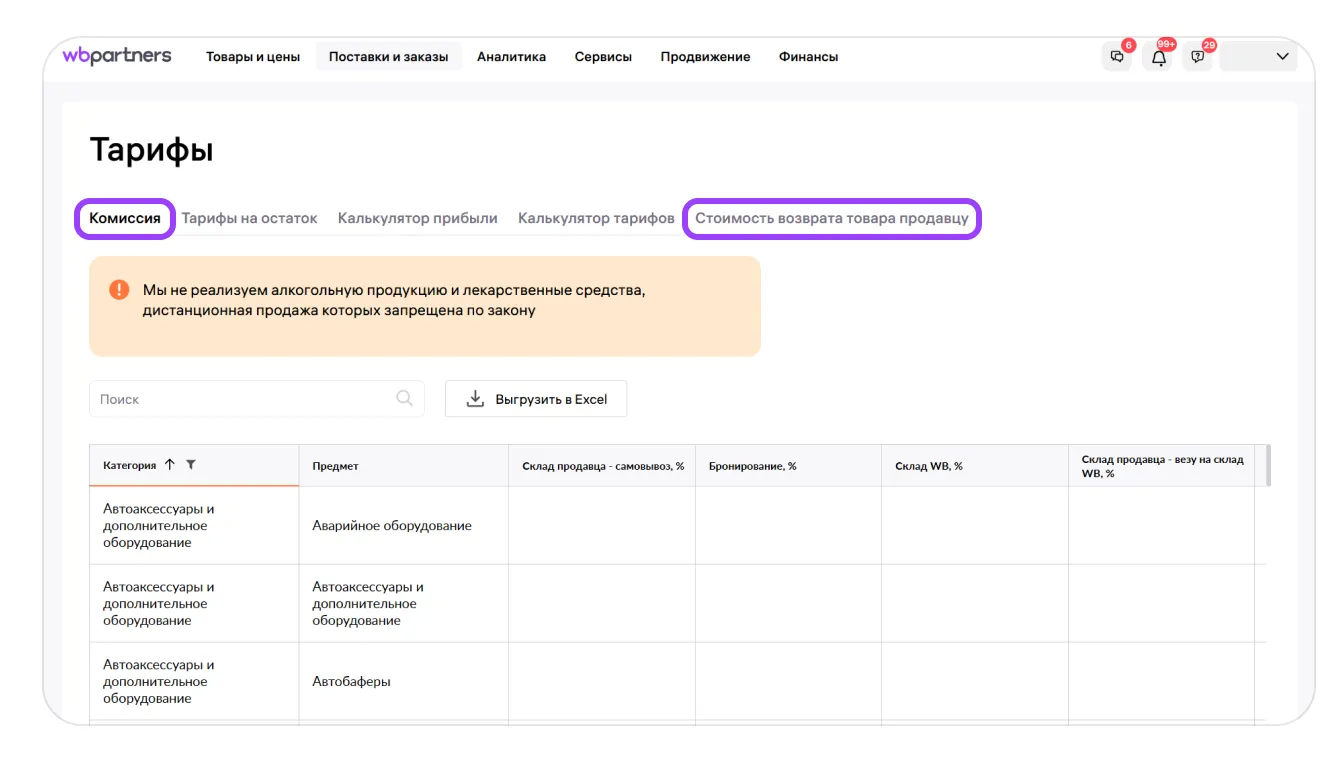Switch to Тарифы на остаток tab

point(249,218)
